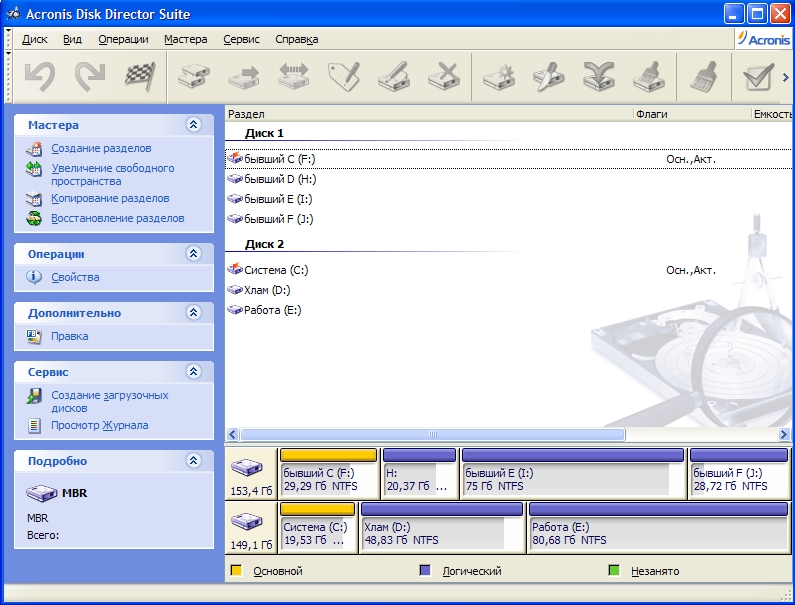Click the Move partition toolbar icon

(244, 77)
